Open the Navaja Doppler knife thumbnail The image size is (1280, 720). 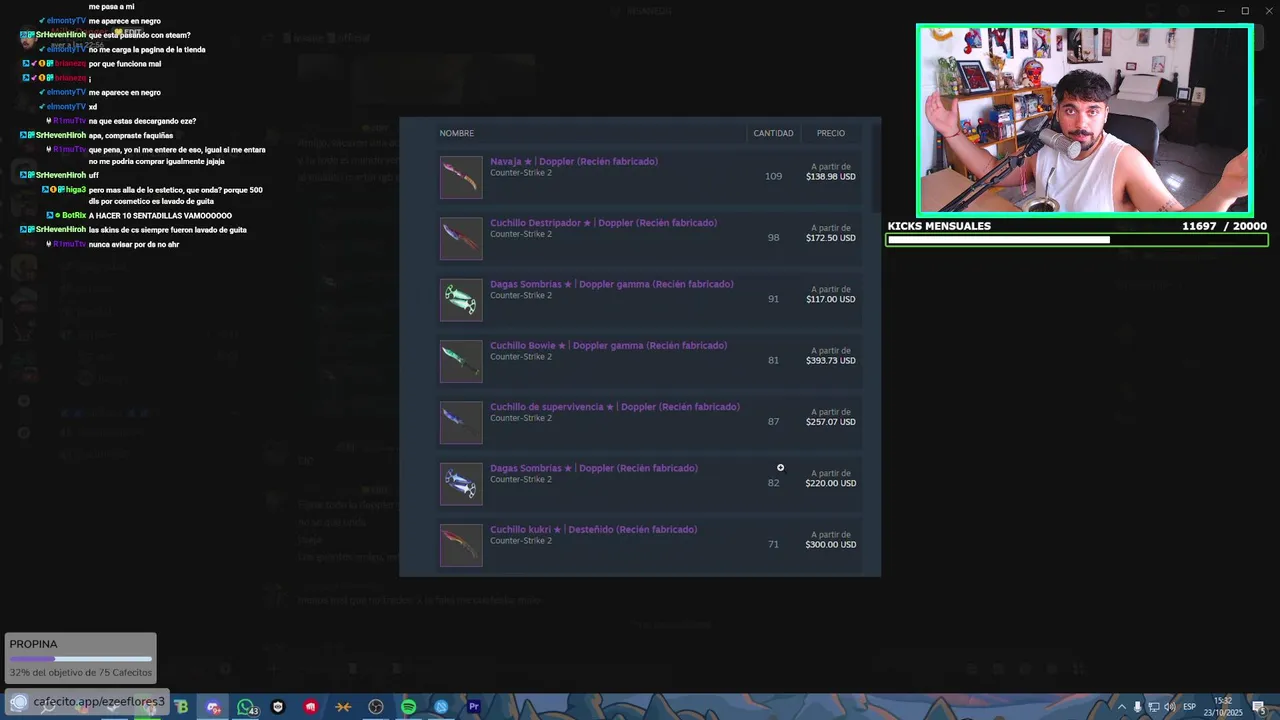(461, 177)
